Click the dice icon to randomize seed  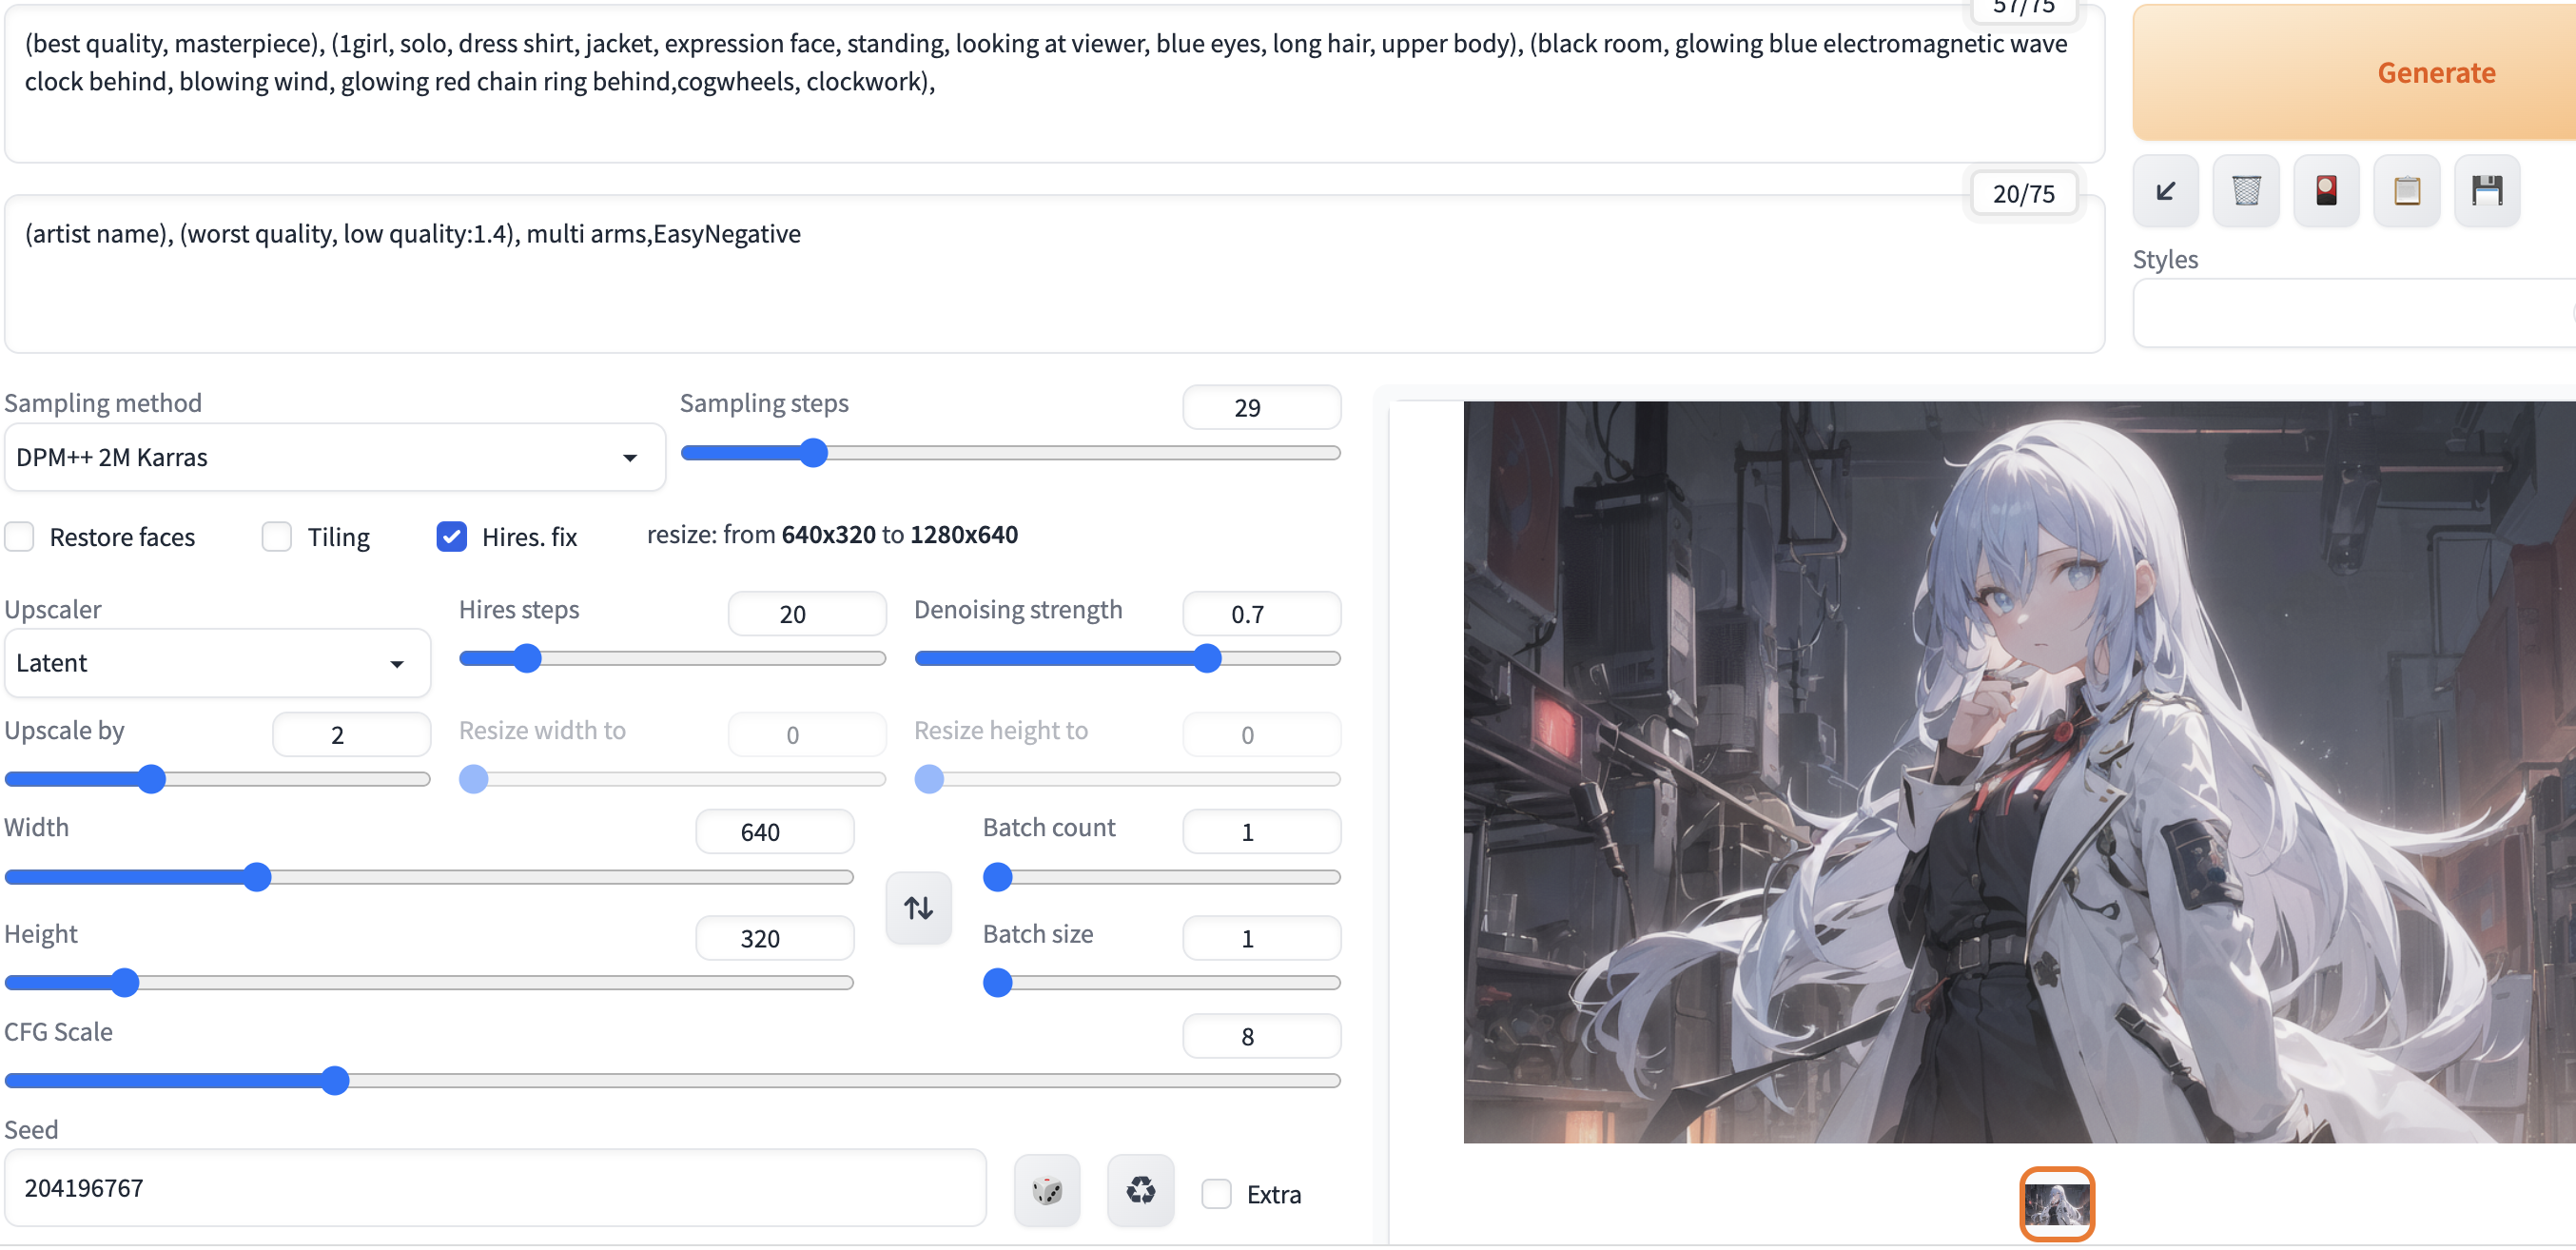[1047, 1190]
